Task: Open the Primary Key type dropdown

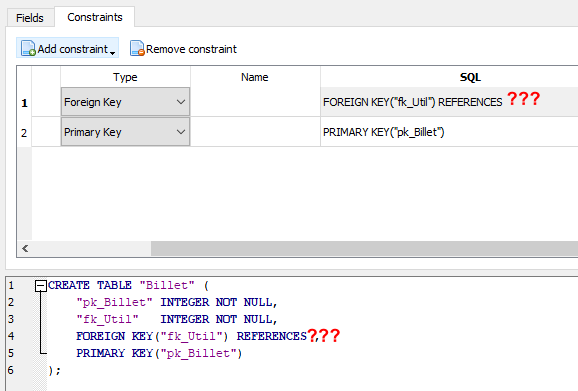Action: click(x=125, y=132)
